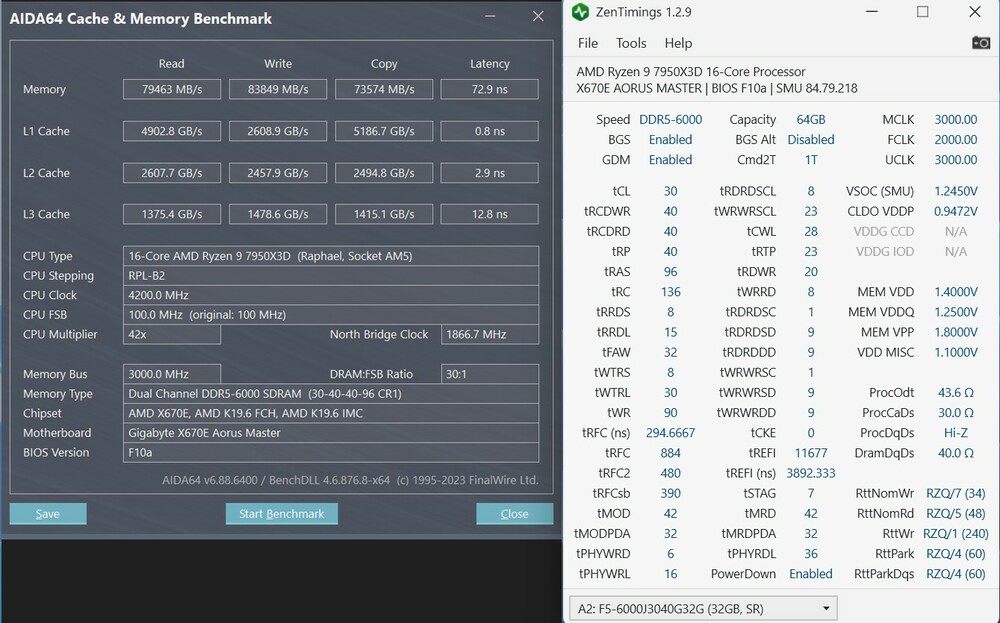
Task: Click the Save button in AIDA64
Action: [48, 514]
